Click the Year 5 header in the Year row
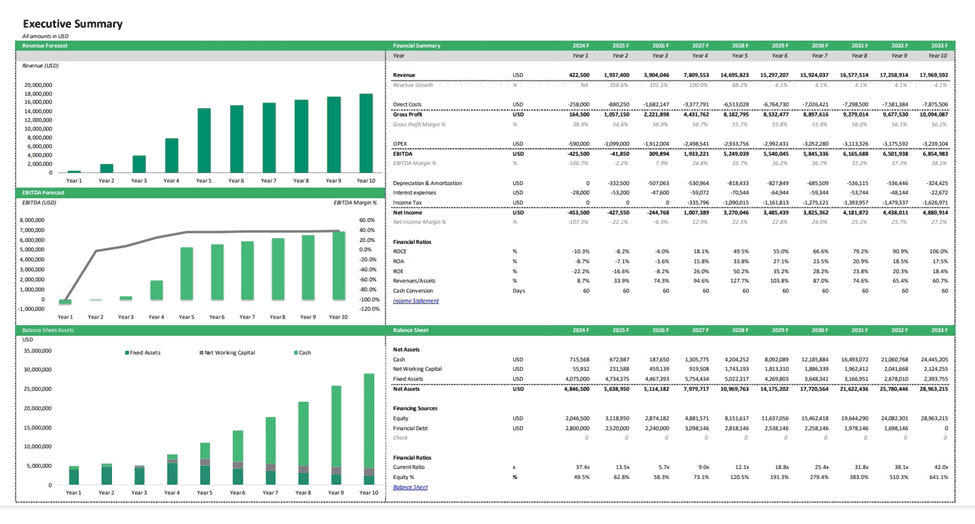This screenshot has width=975, height=524. point(740,55)
